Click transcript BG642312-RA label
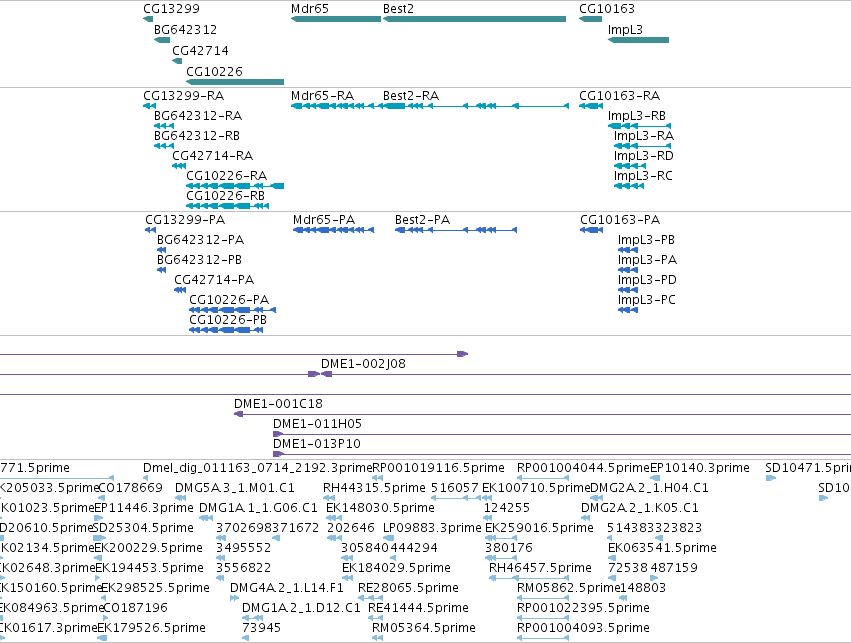This screenshot has width=851, height=643. (198, 116)
